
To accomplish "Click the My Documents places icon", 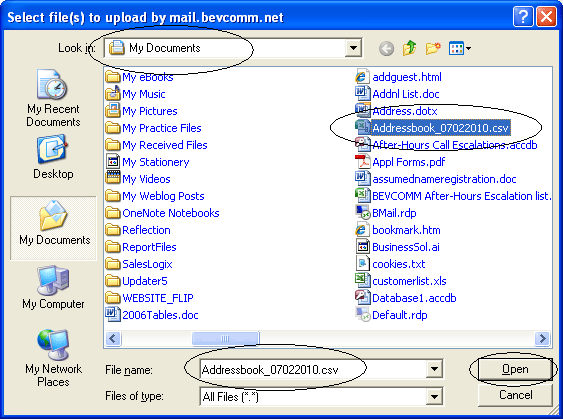I will tap(54, 228).
